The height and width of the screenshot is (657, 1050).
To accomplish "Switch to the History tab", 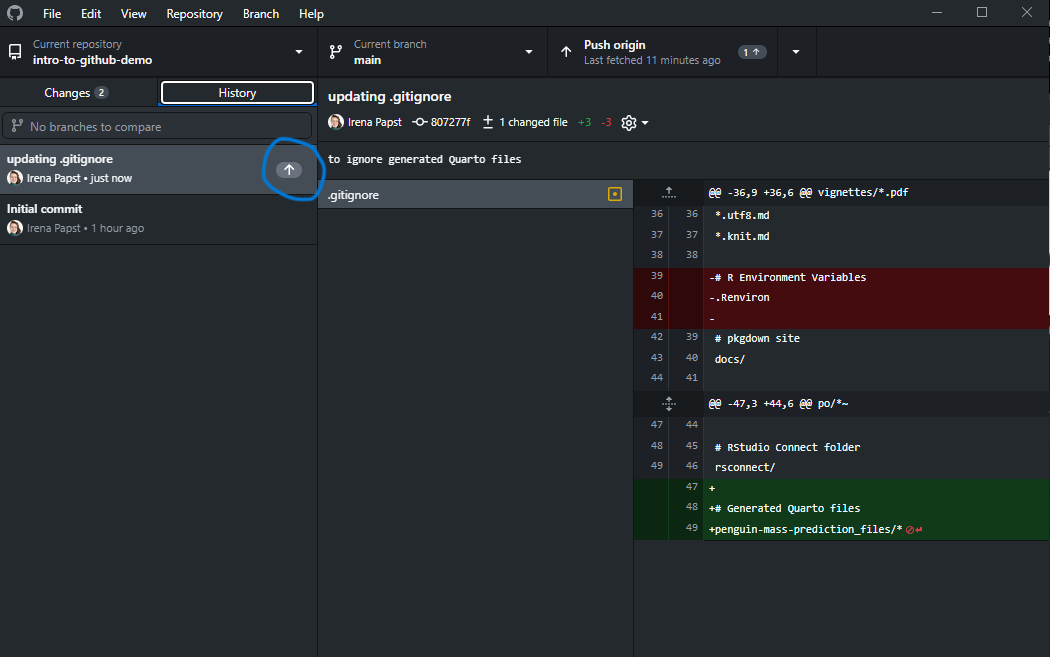I will (x=237, y=93).
